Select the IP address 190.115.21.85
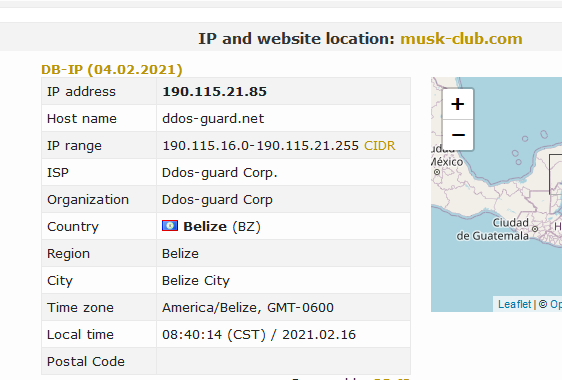 click(x=214, y=91)
